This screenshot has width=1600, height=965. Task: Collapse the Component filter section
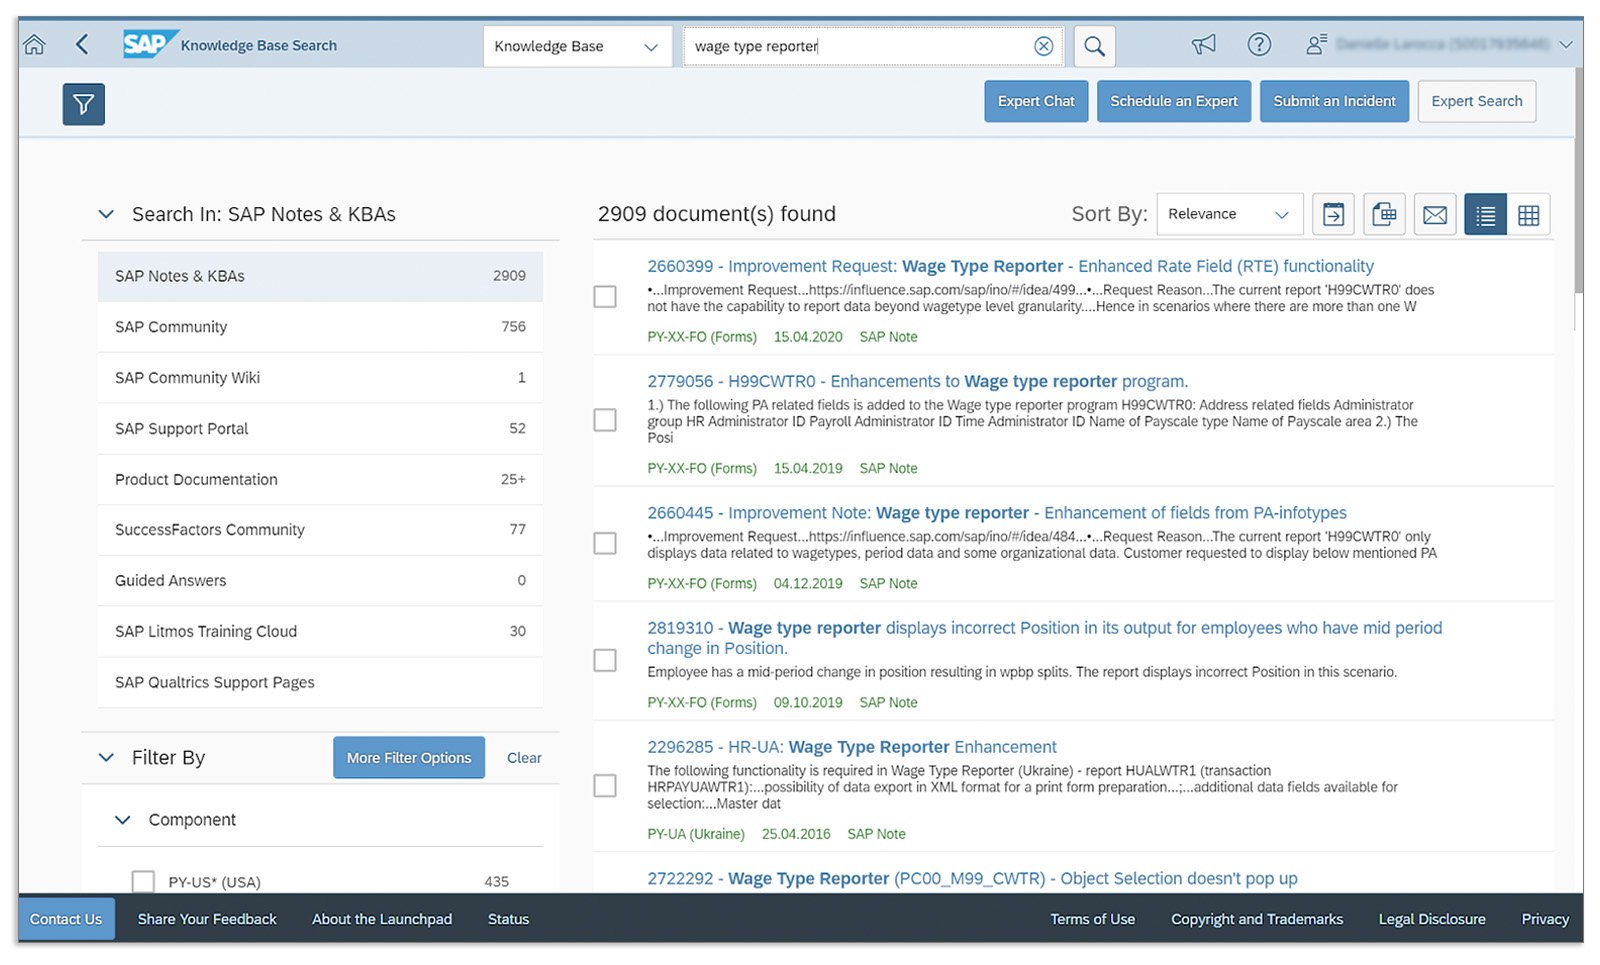point(122,820)
